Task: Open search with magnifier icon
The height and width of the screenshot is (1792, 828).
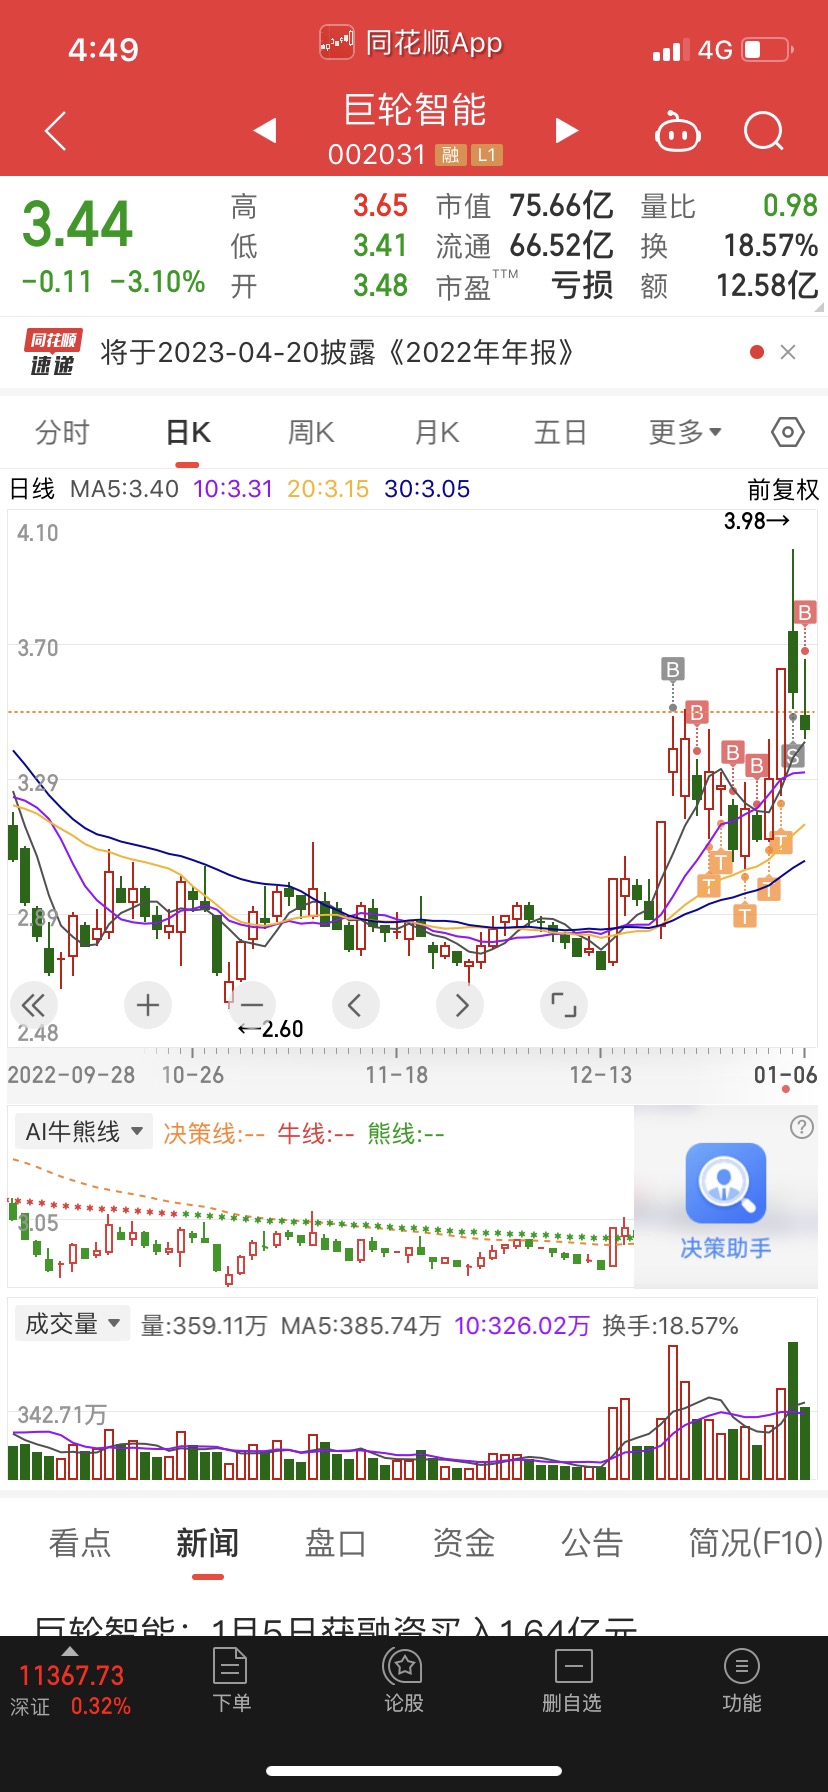Action: (x=765, y=131)
